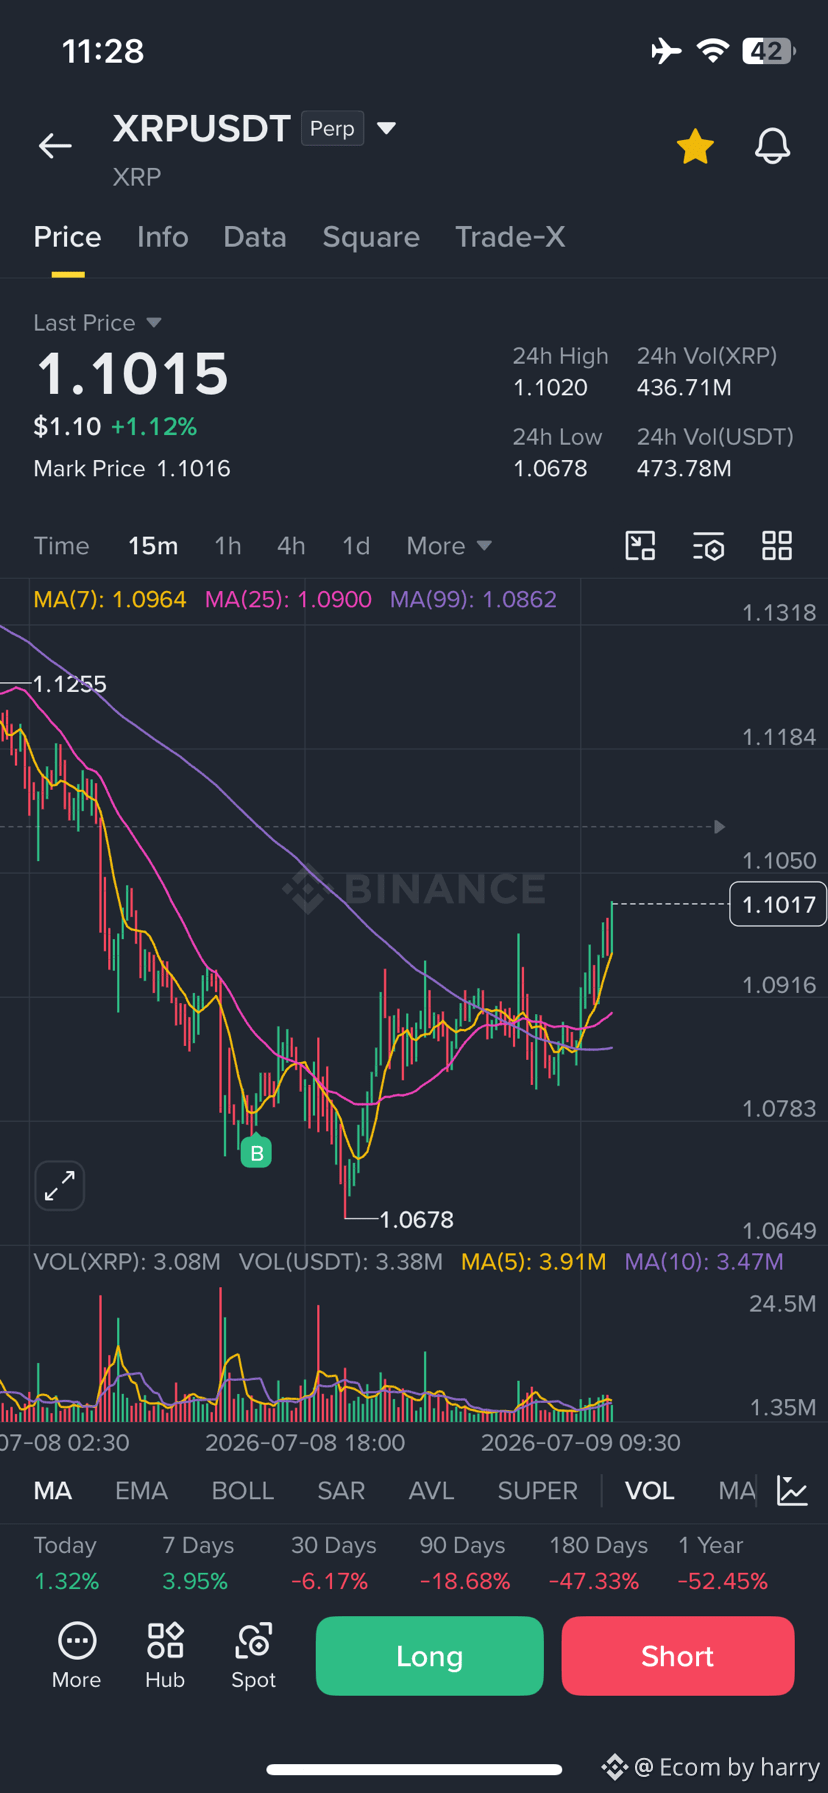The width and height of the screenshot is (828, 1793).
Task: Tap the 30 Days -6.17% performance
Action: coord(333,1563)
